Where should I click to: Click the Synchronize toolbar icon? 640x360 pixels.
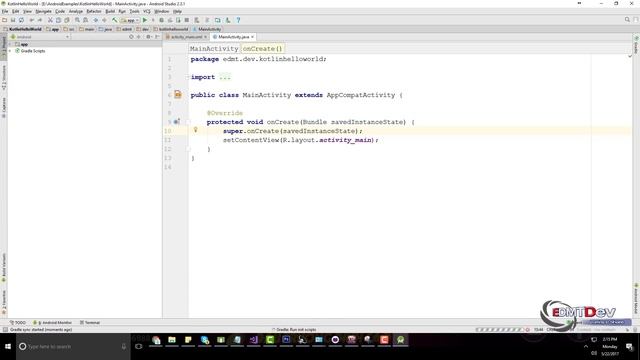(21, 20)
